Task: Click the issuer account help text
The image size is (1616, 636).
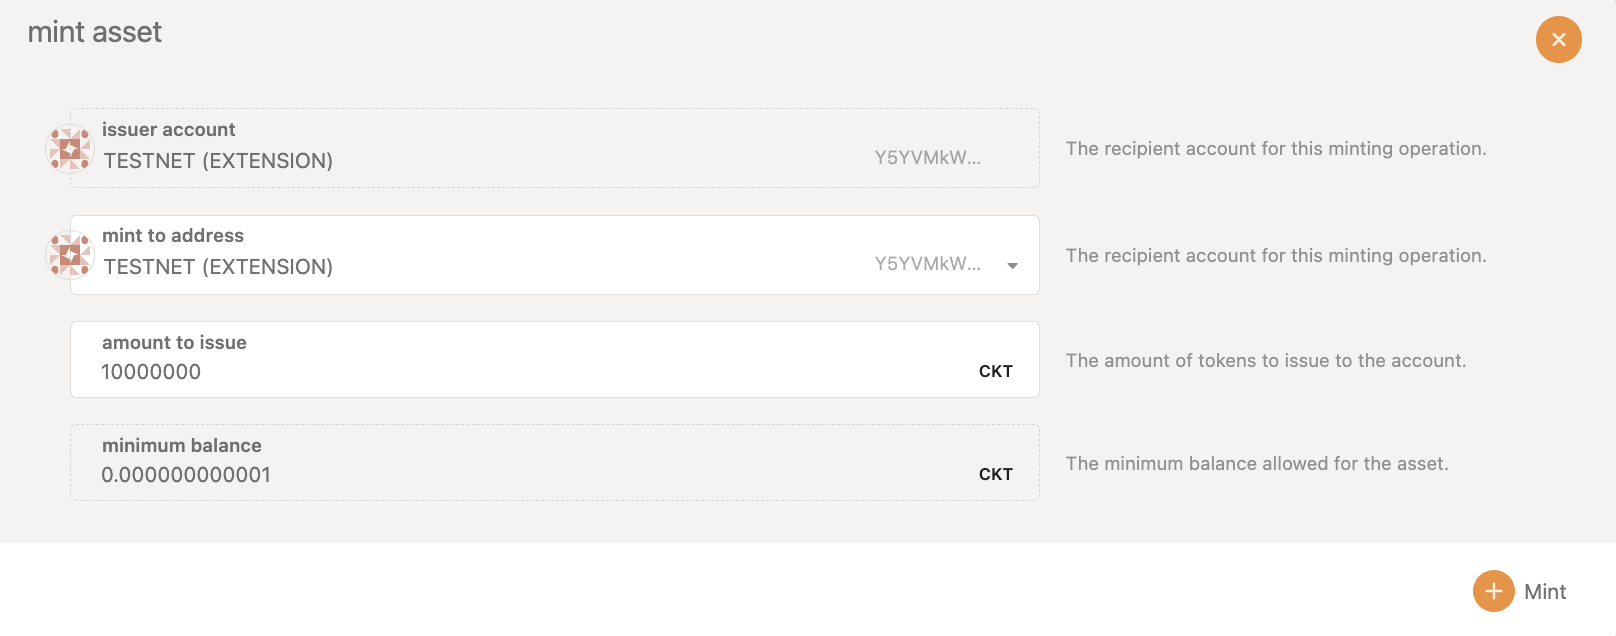Action: pyautogui.click(x=1275, y=149)
